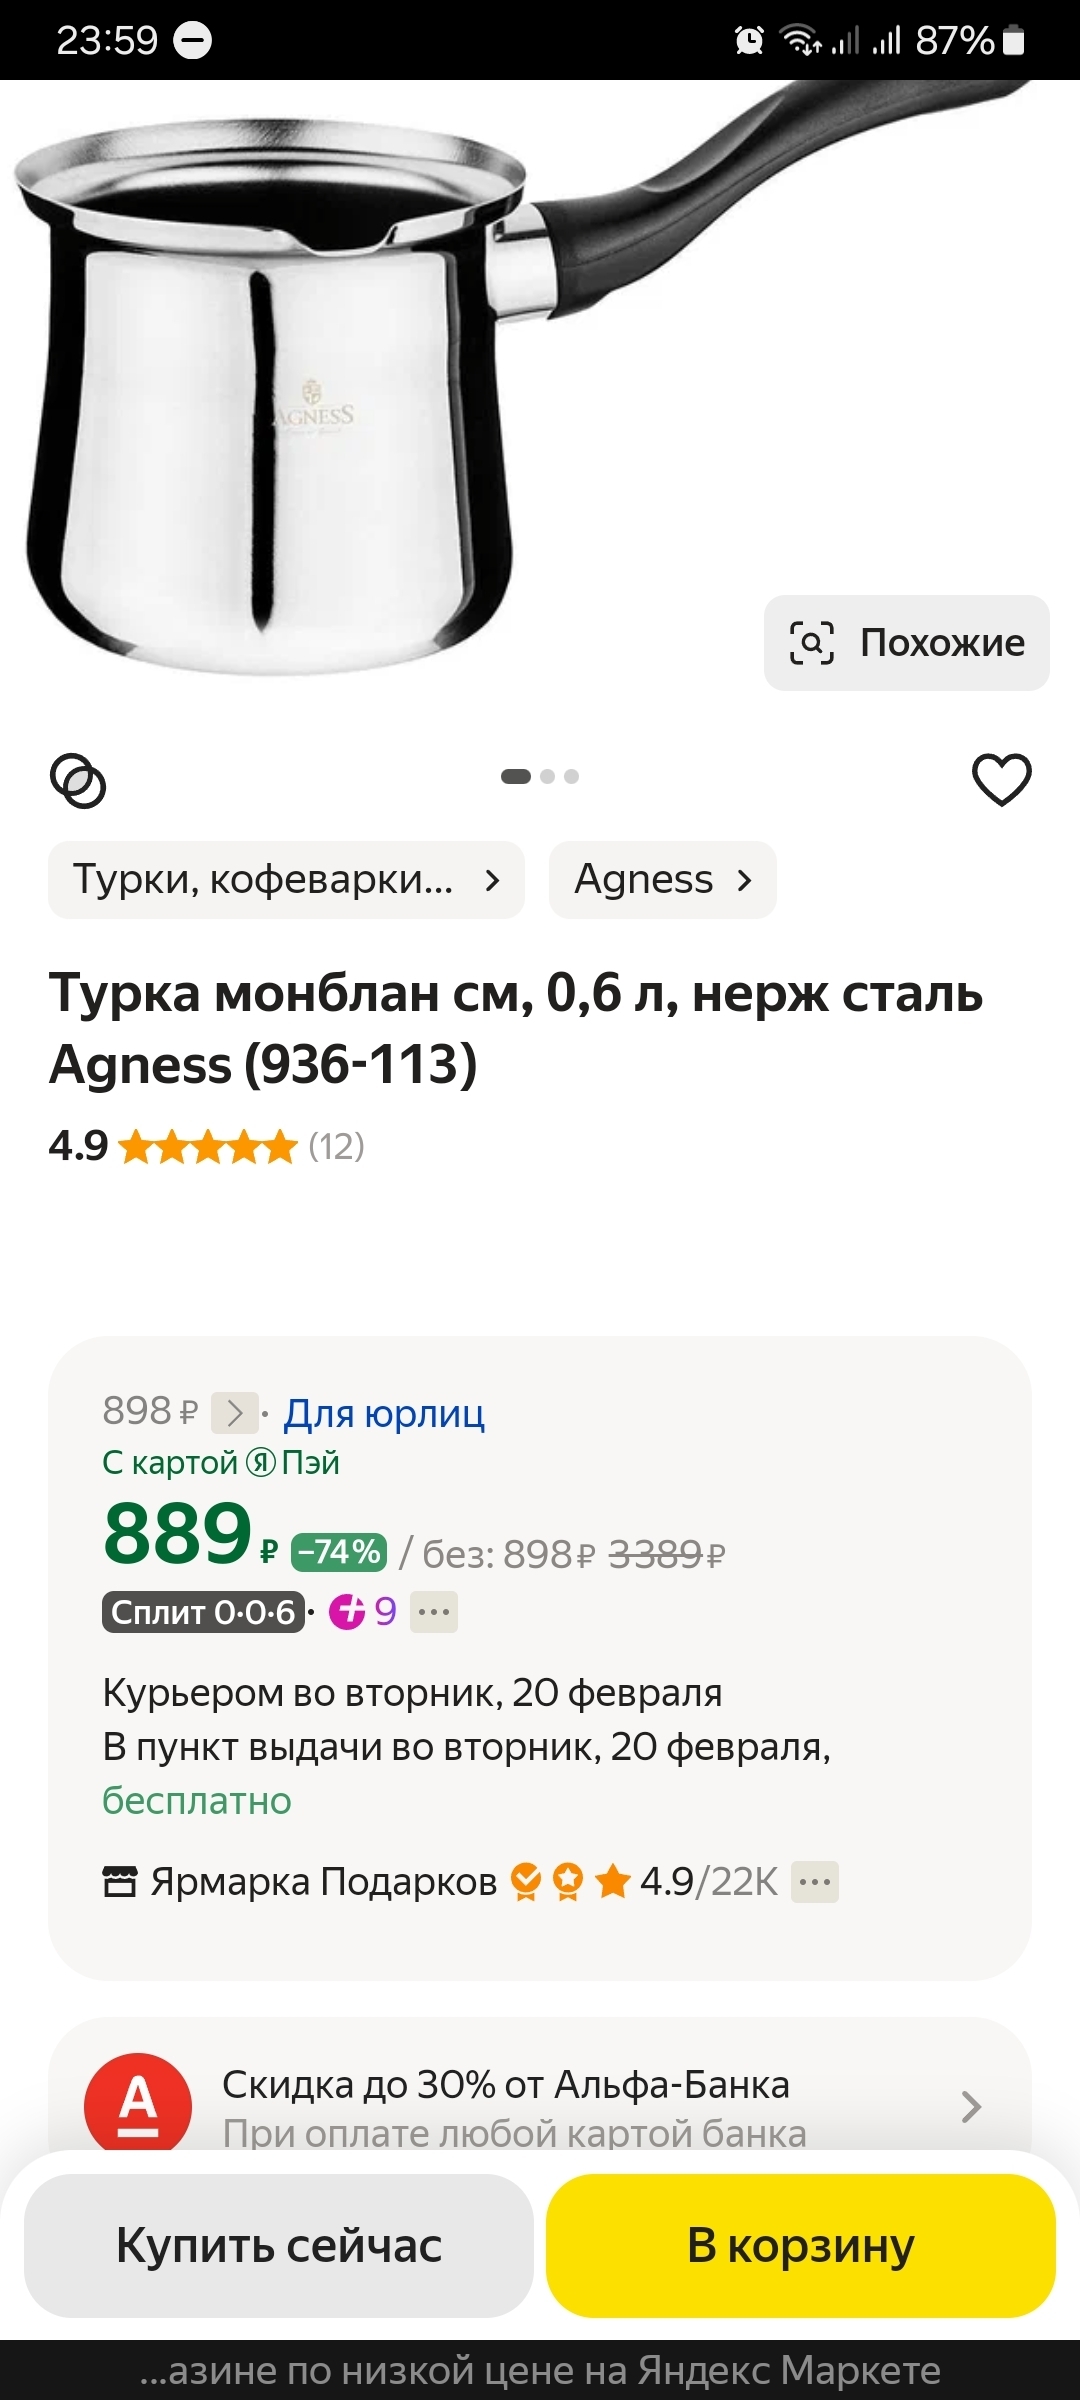The height and width of the screenshot is (2400, 1080).
Task: Open the Ярмарка Подарков seller page
Action: pos(323,1882)
